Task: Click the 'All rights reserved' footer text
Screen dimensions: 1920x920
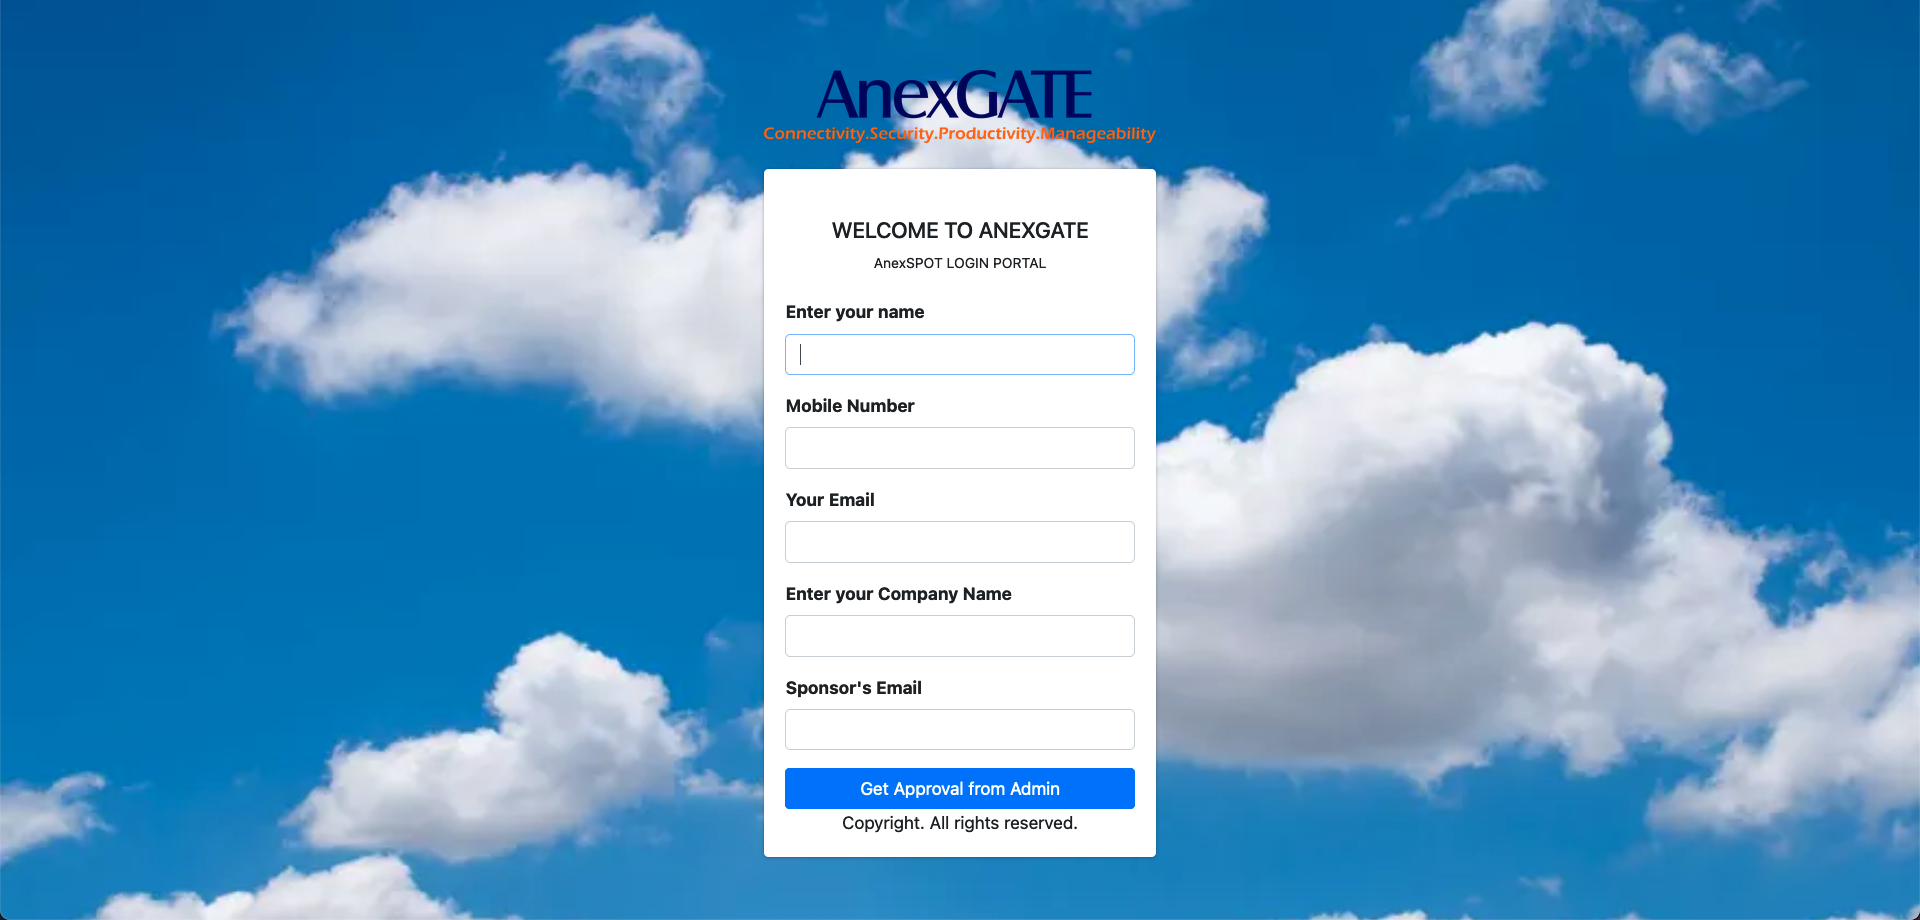Action: pos(1003,823)
